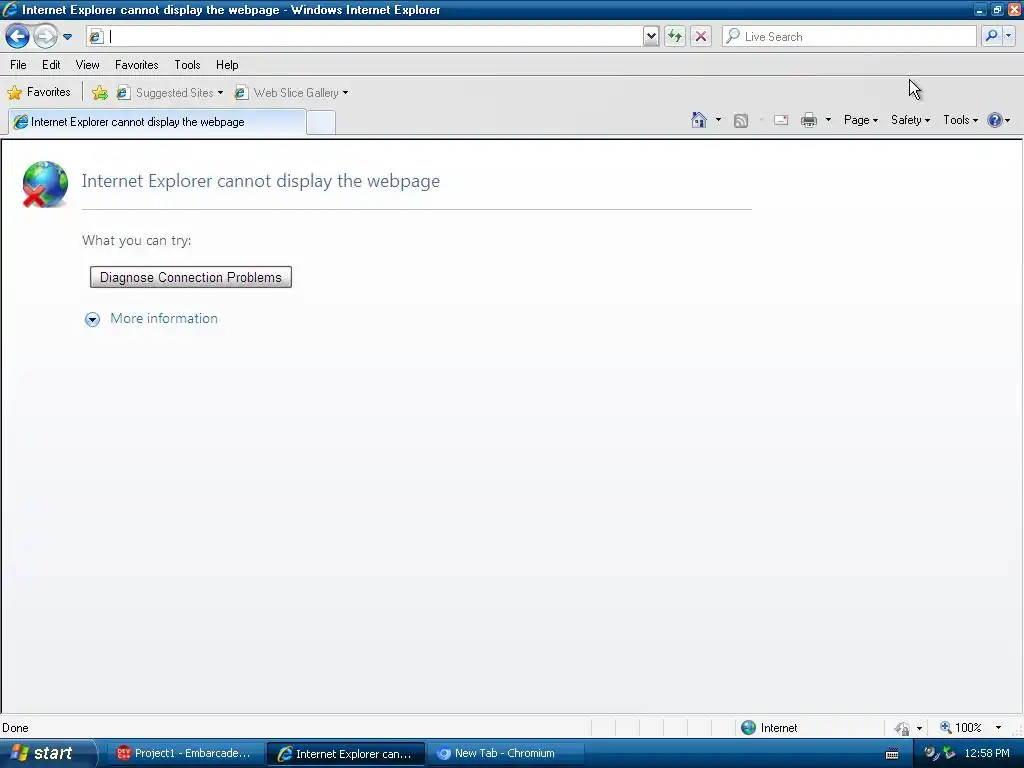Click Add to Favorites Bar star icon
The image size is (1024, 768).
[99, 93]
